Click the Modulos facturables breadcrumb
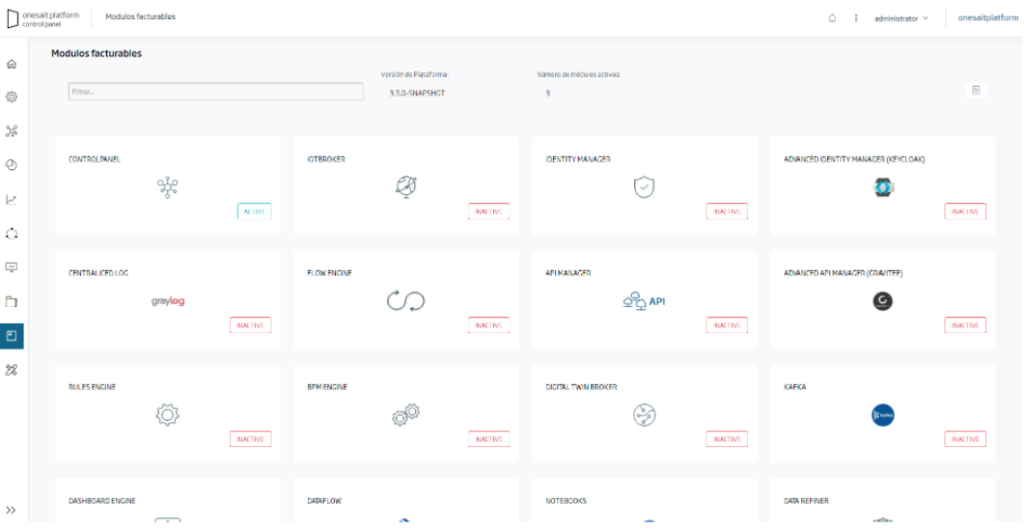This screenshot has width=1024, height=531. [x=140, y=17]
